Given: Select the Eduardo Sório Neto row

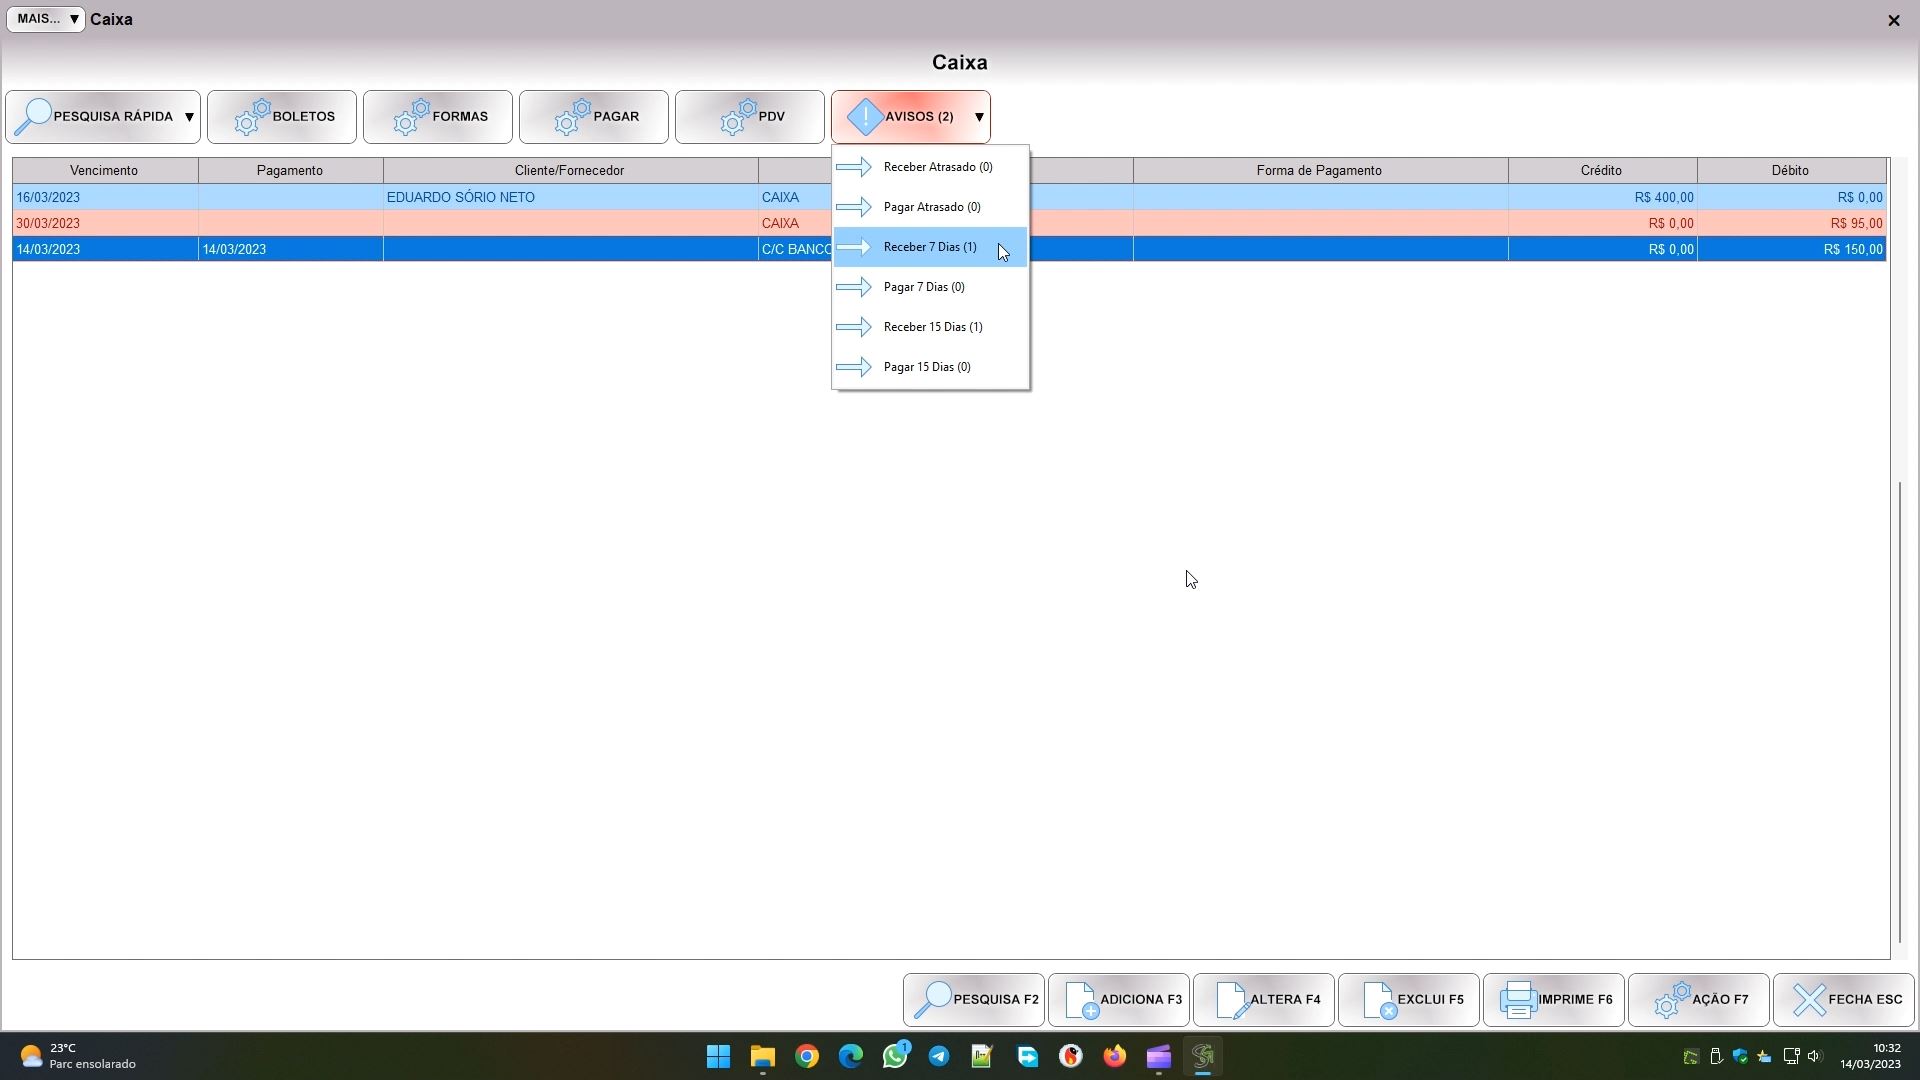Looking at the screenshot, I should 460,197.
